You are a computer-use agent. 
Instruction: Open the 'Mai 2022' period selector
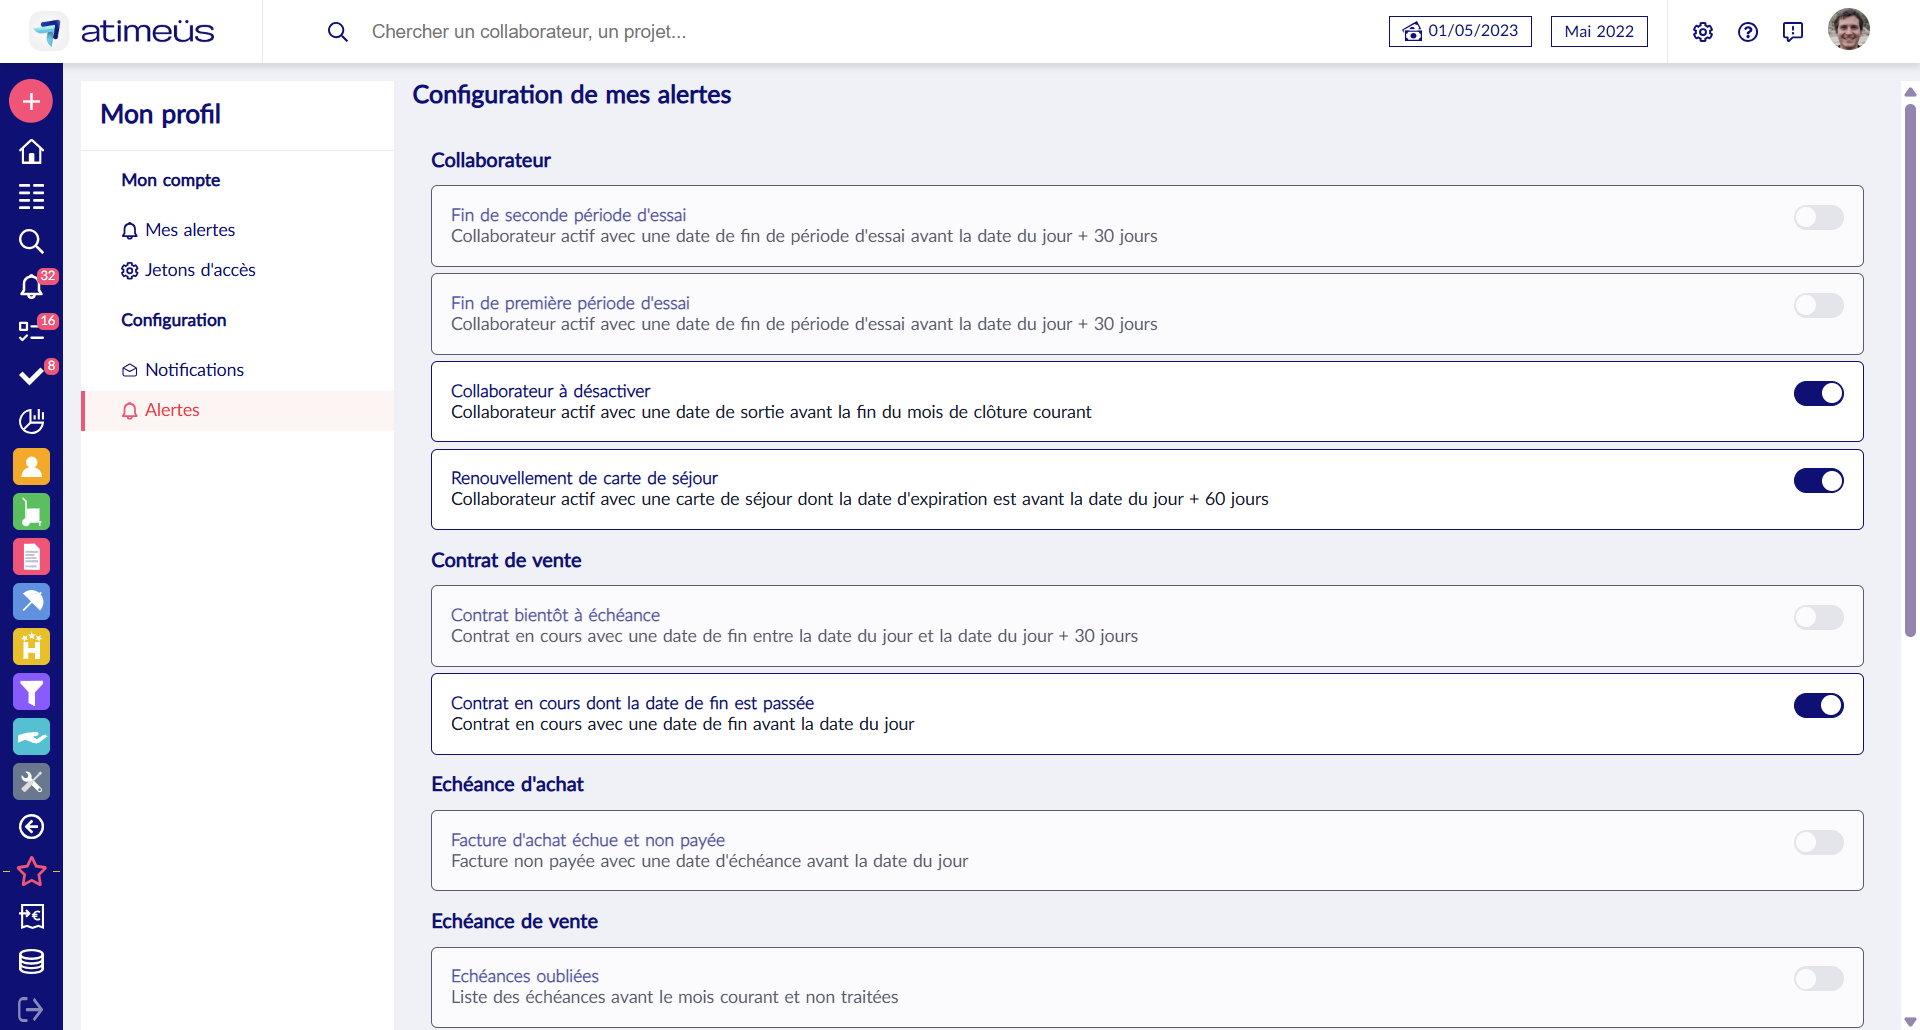(x=1598, y=31)
